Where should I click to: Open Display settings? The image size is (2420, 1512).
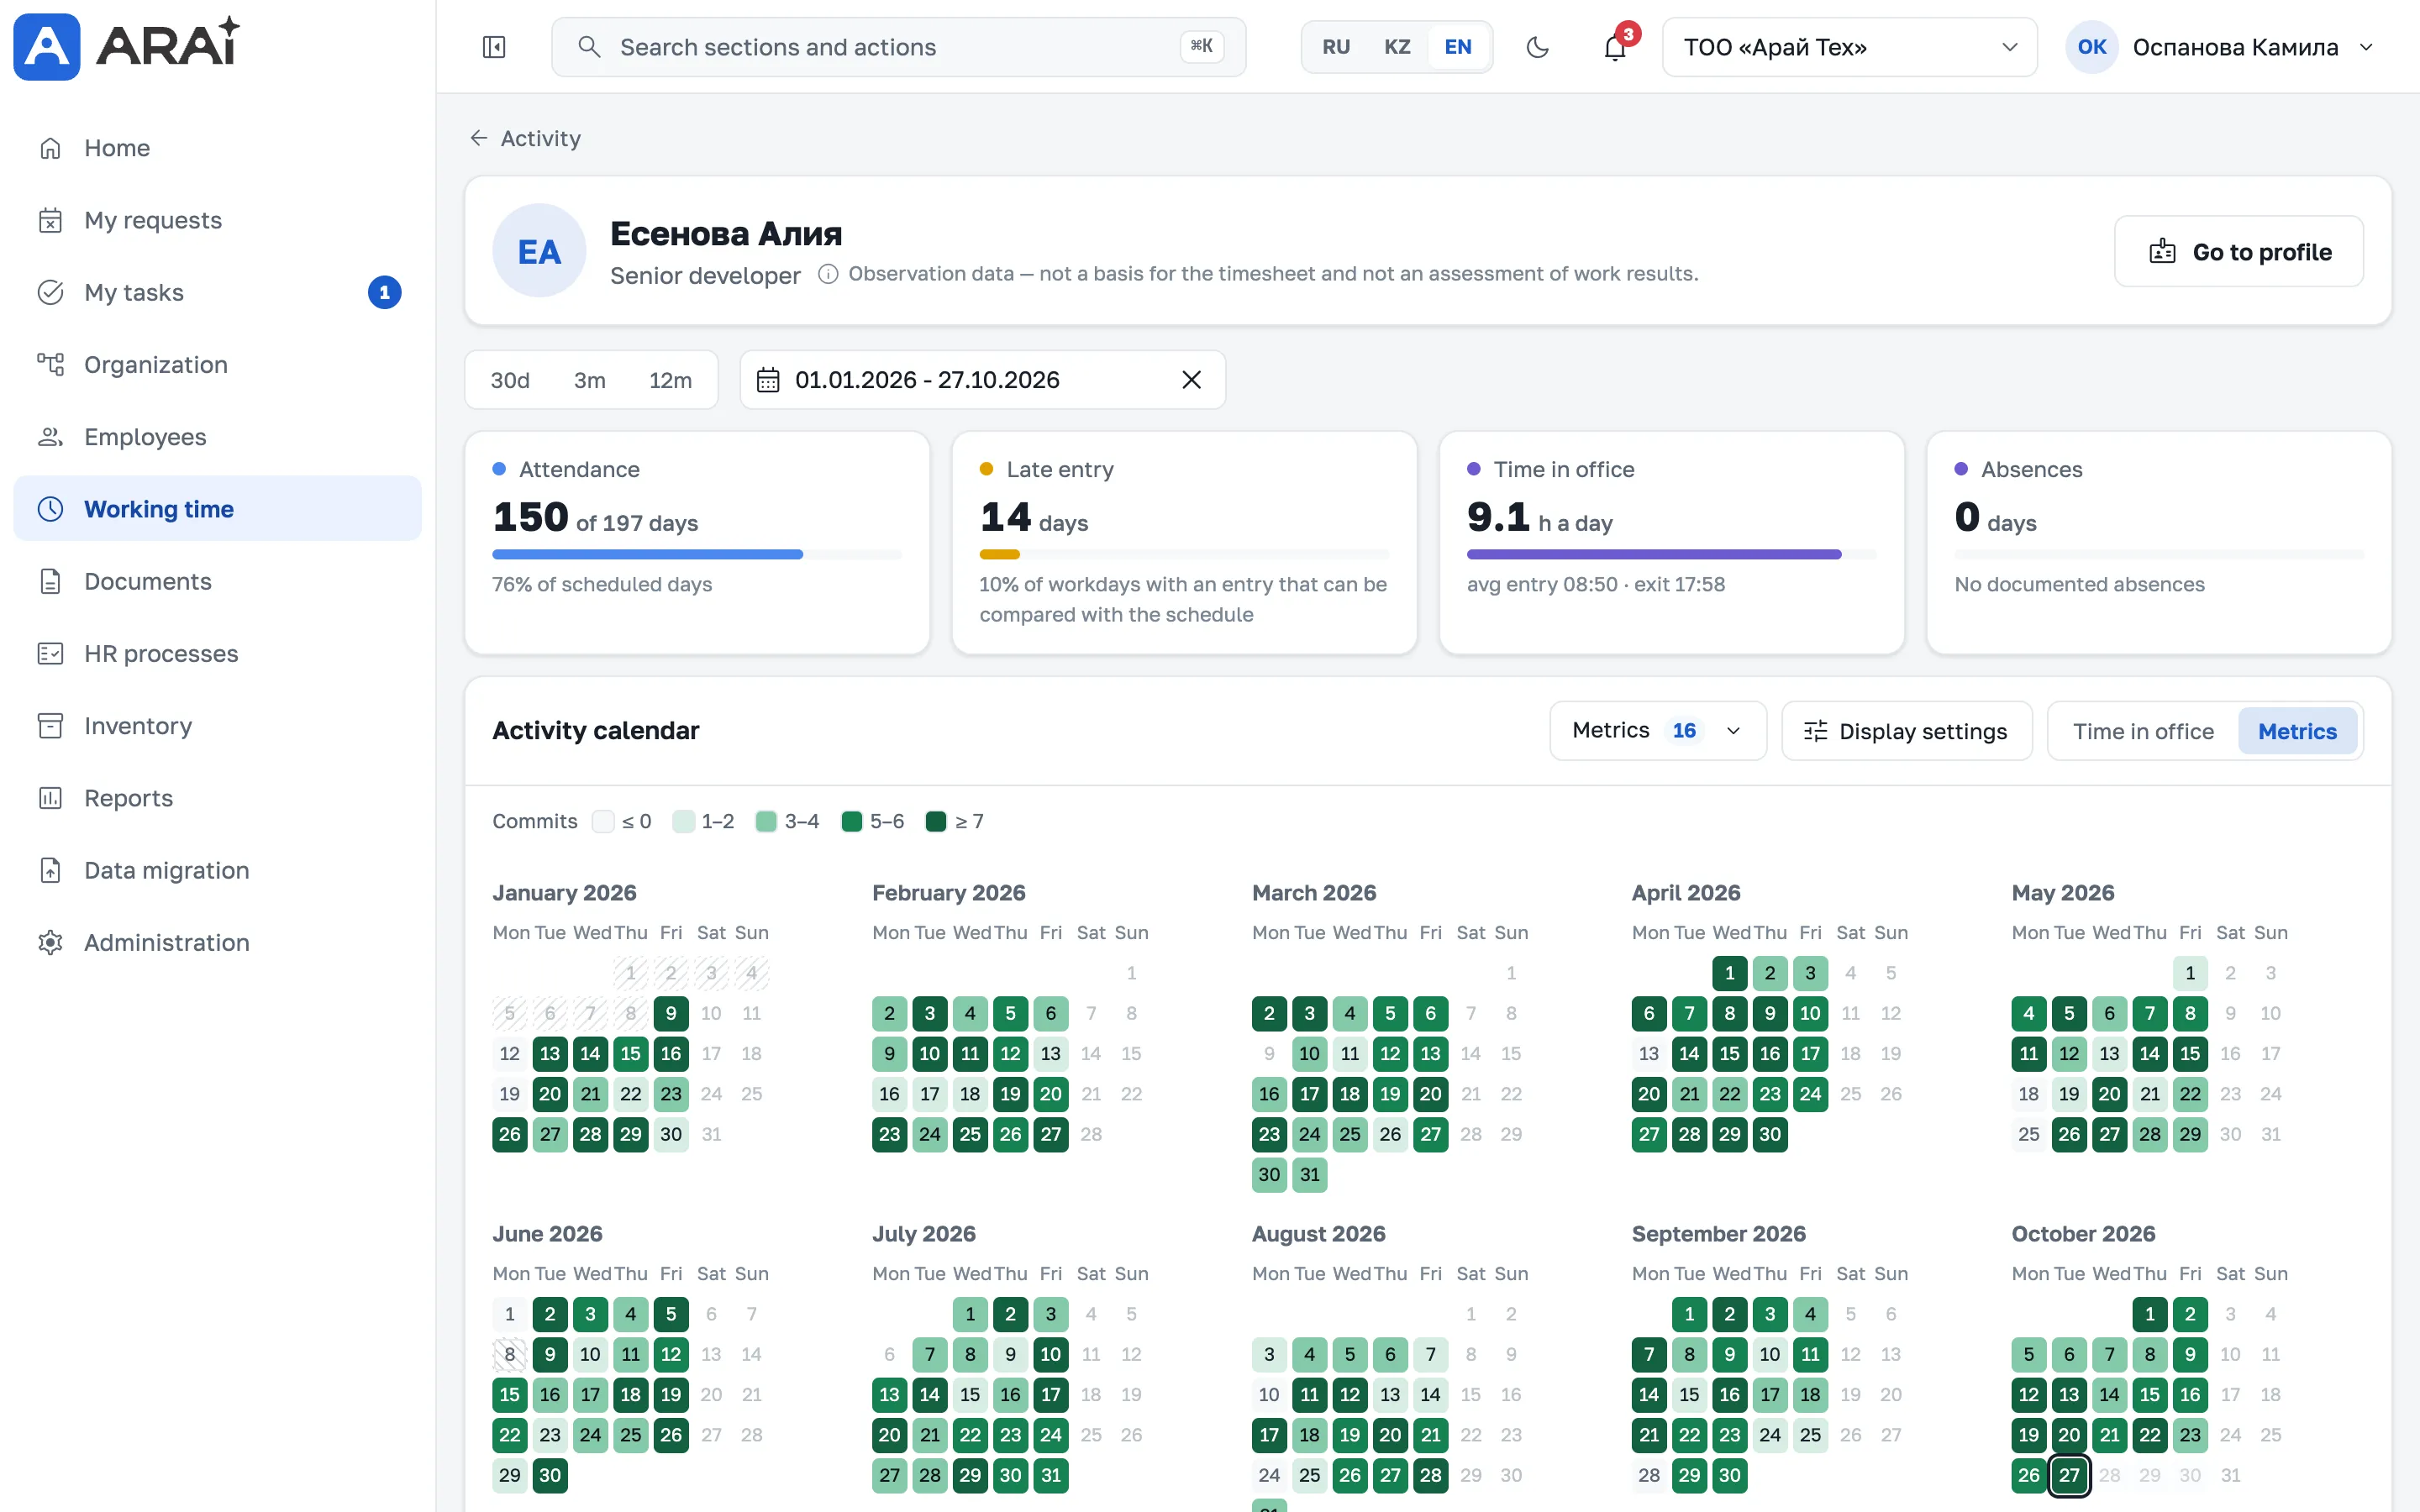click(x=1906, y=731)
